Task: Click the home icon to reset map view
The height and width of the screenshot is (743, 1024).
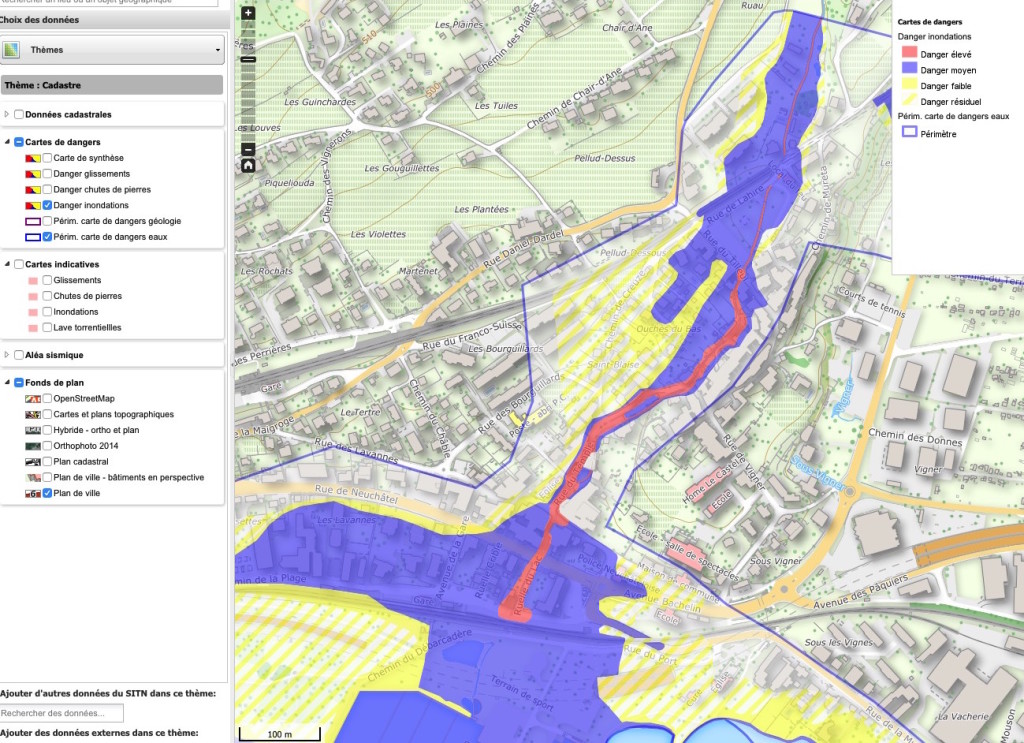Action: pyautogui.click(x=248, y=163)
